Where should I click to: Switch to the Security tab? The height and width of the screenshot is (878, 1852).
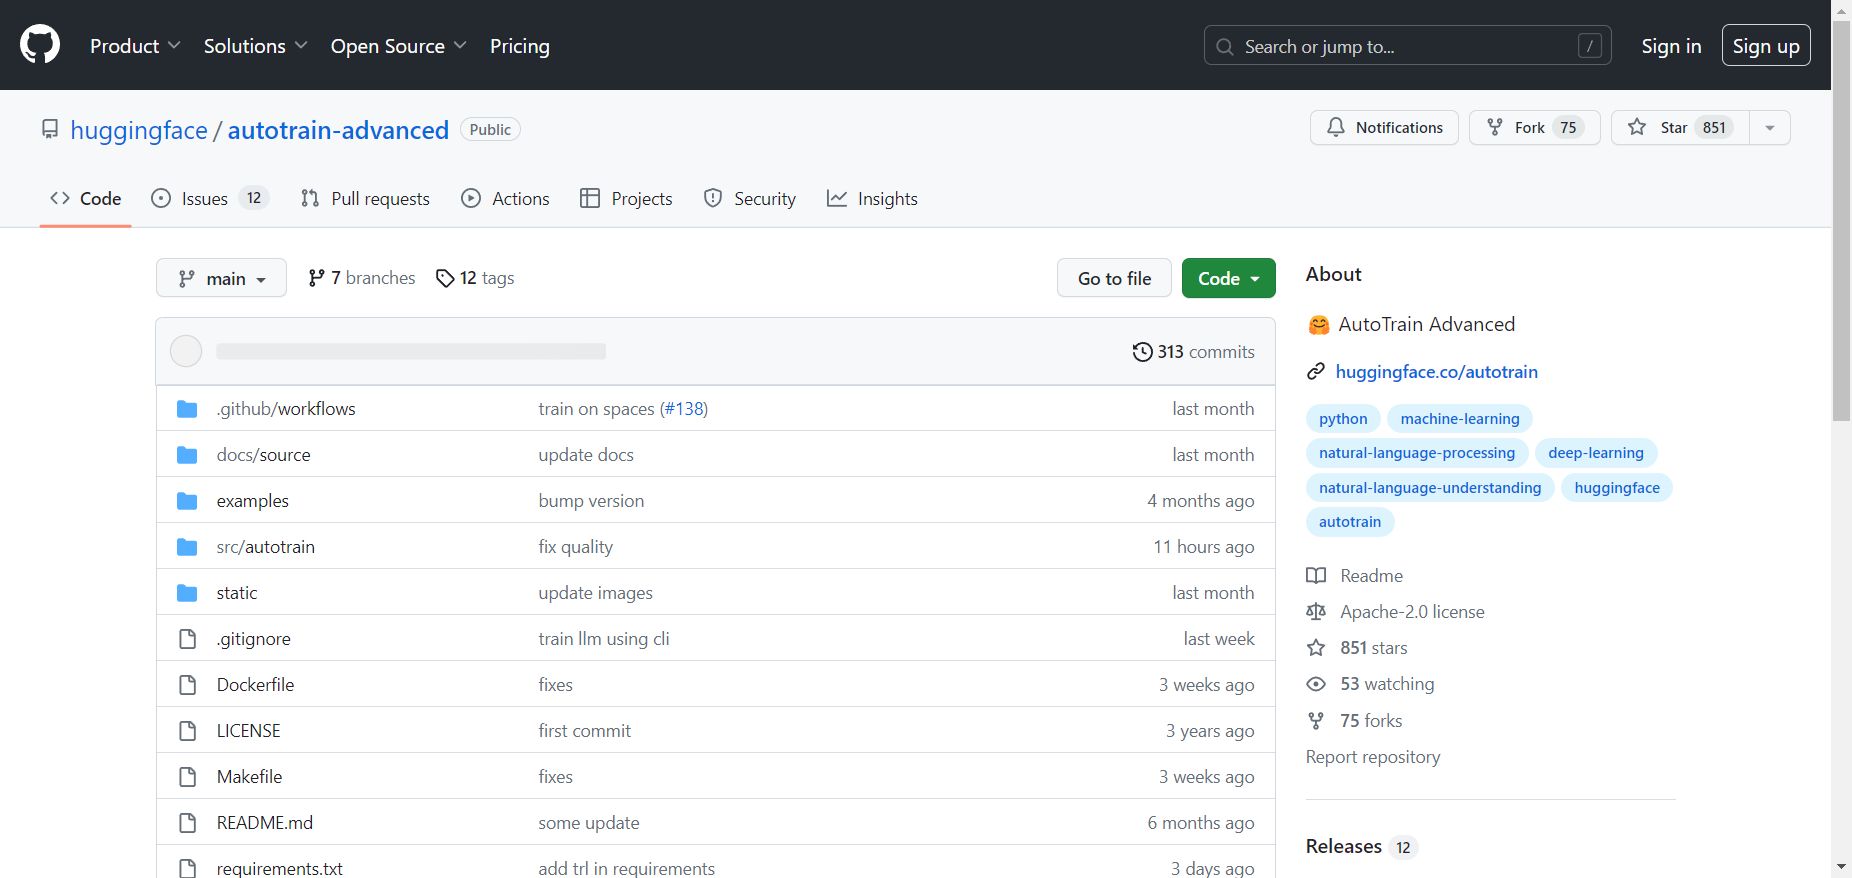click(750, 198)
